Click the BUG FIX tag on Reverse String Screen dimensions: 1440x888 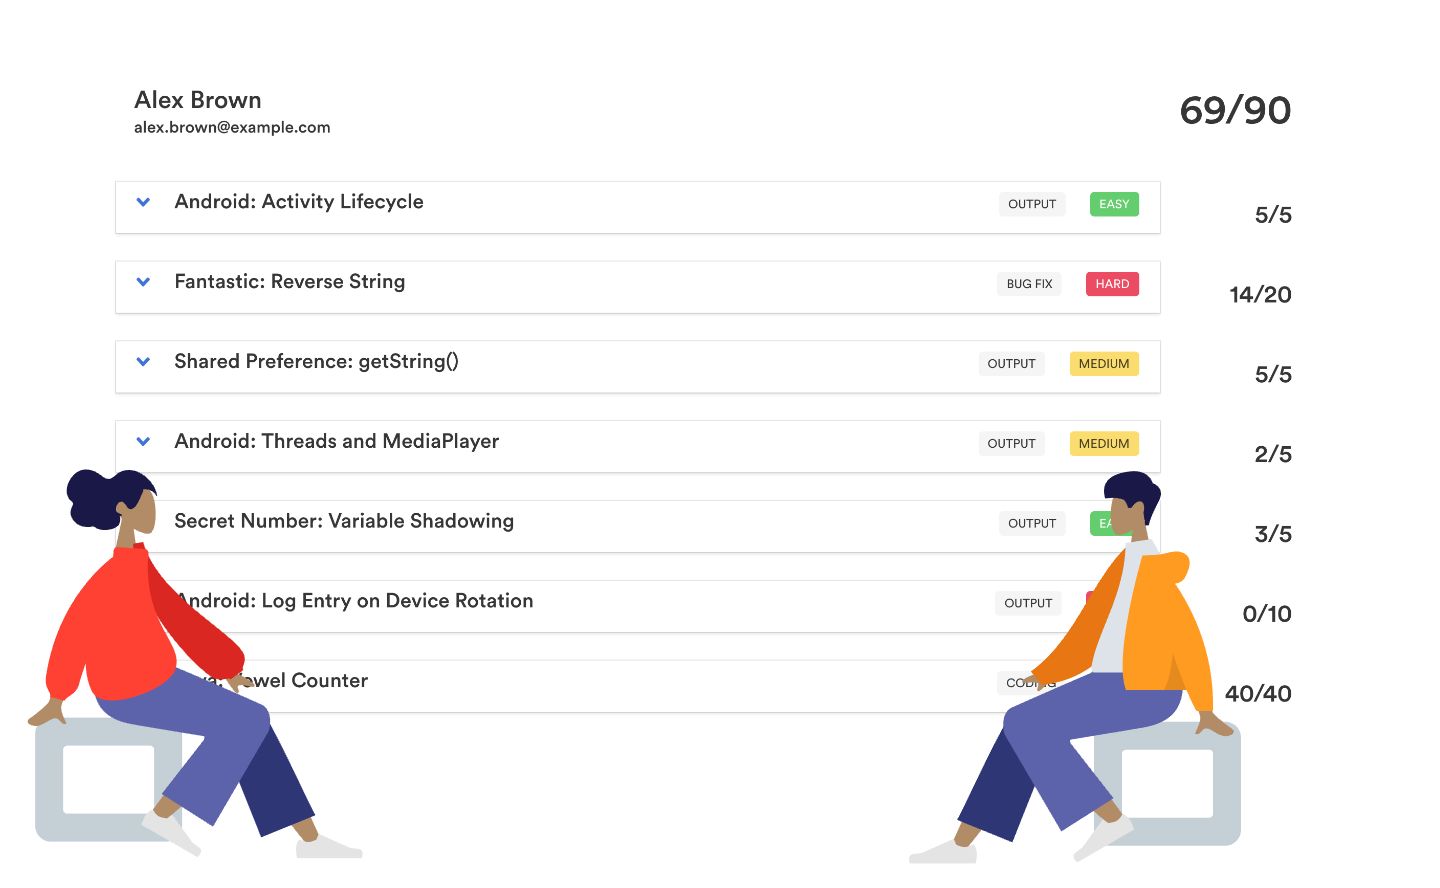click(1030, 284)
